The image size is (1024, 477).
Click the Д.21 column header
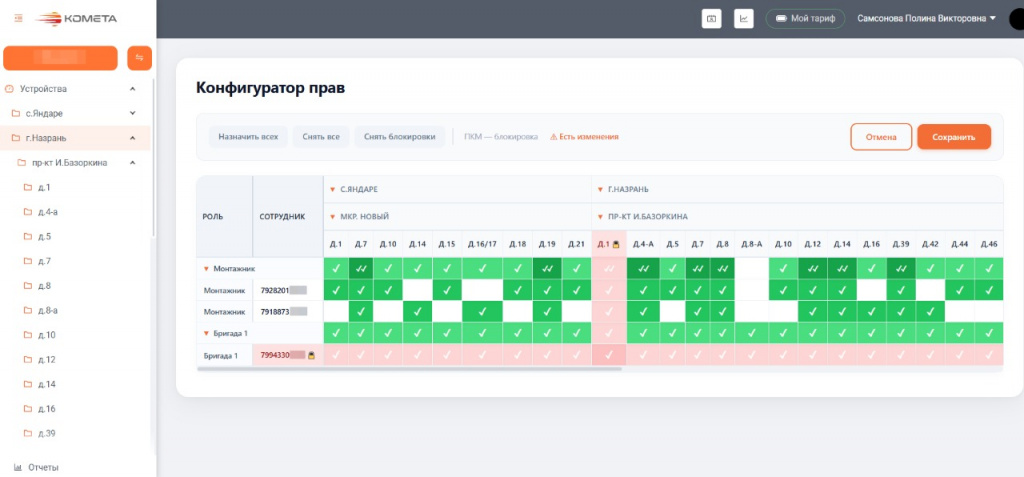pos(576,244)
